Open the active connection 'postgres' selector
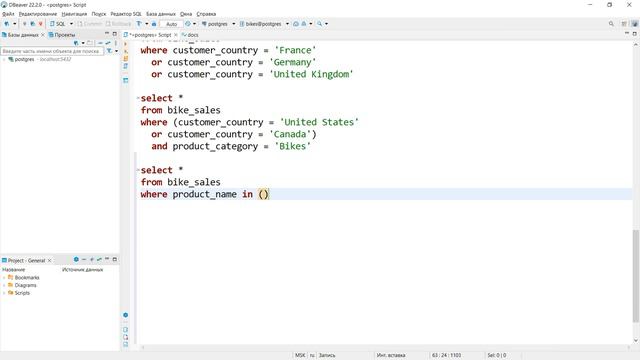The image size is (640, 360). 218,24
